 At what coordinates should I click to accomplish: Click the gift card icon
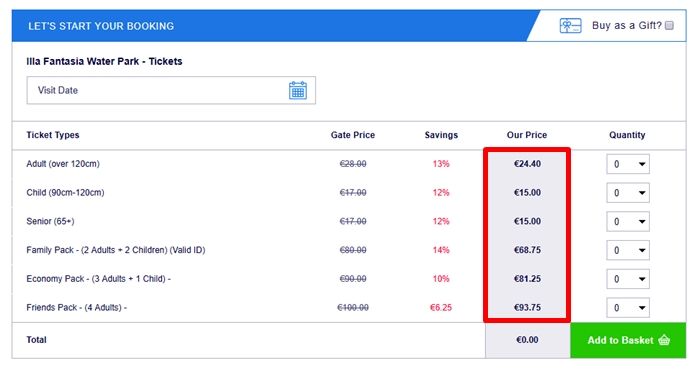click(x=570, y=25)
